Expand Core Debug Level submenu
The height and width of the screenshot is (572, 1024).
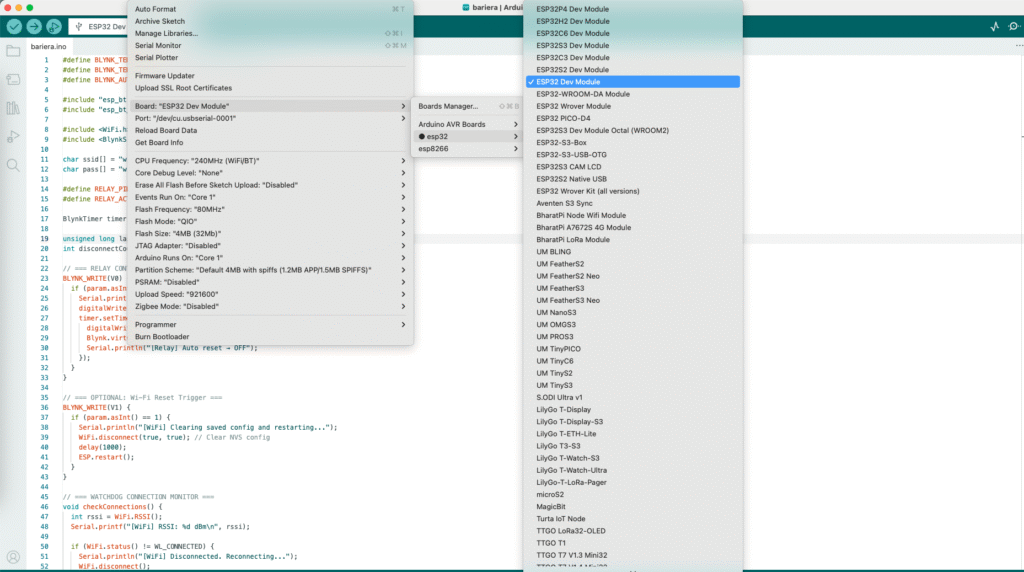(270, 173)
